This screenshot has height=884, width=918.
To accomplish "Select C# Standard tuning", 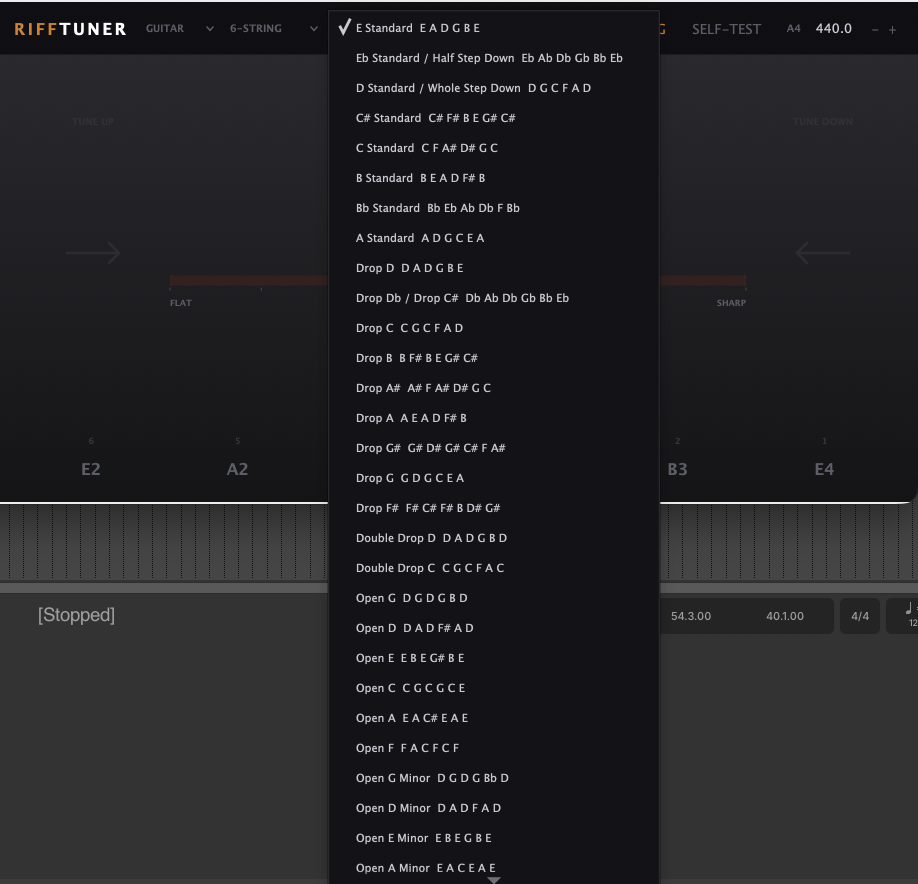I will (x=494, y=118).
